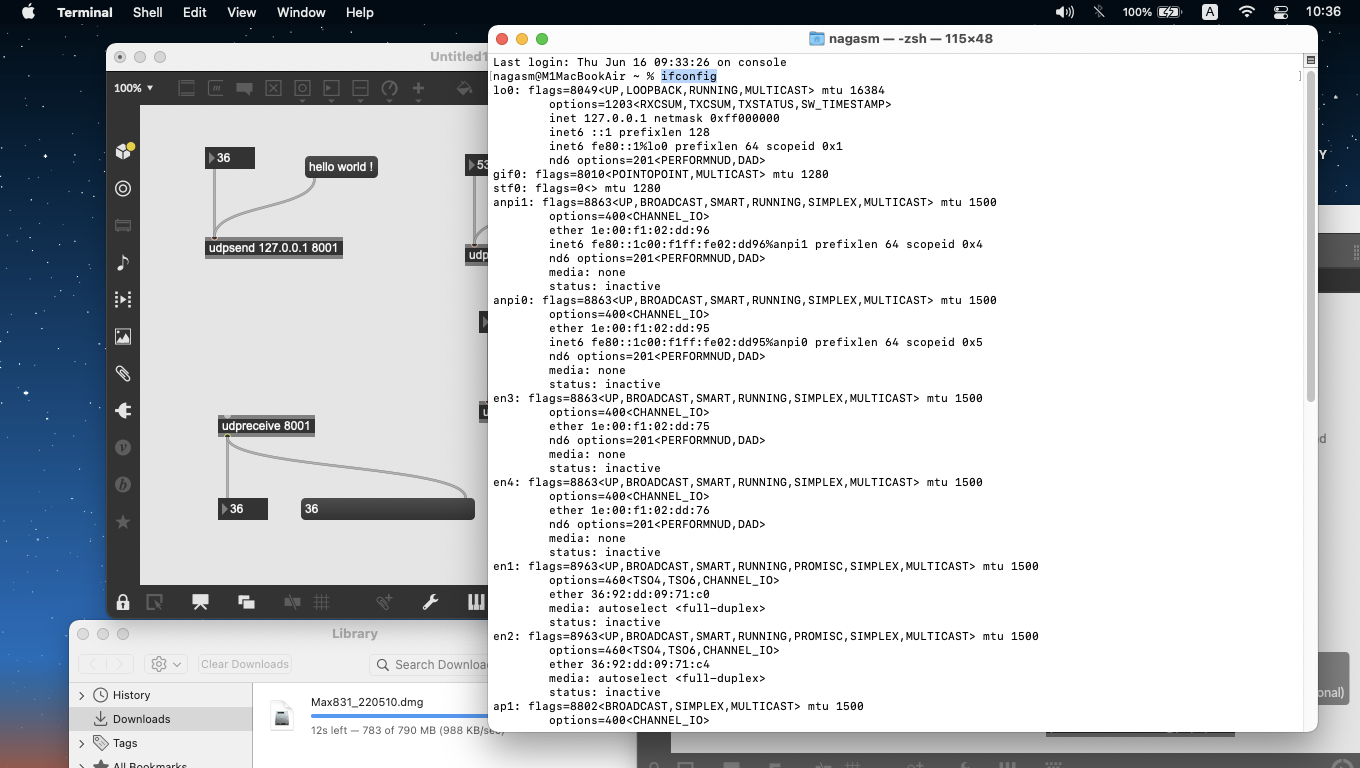The width and height of the screenshot is (1360, 768).
Task: Click the Bluetooth icon in menu bar
Action: (1100, 12)
